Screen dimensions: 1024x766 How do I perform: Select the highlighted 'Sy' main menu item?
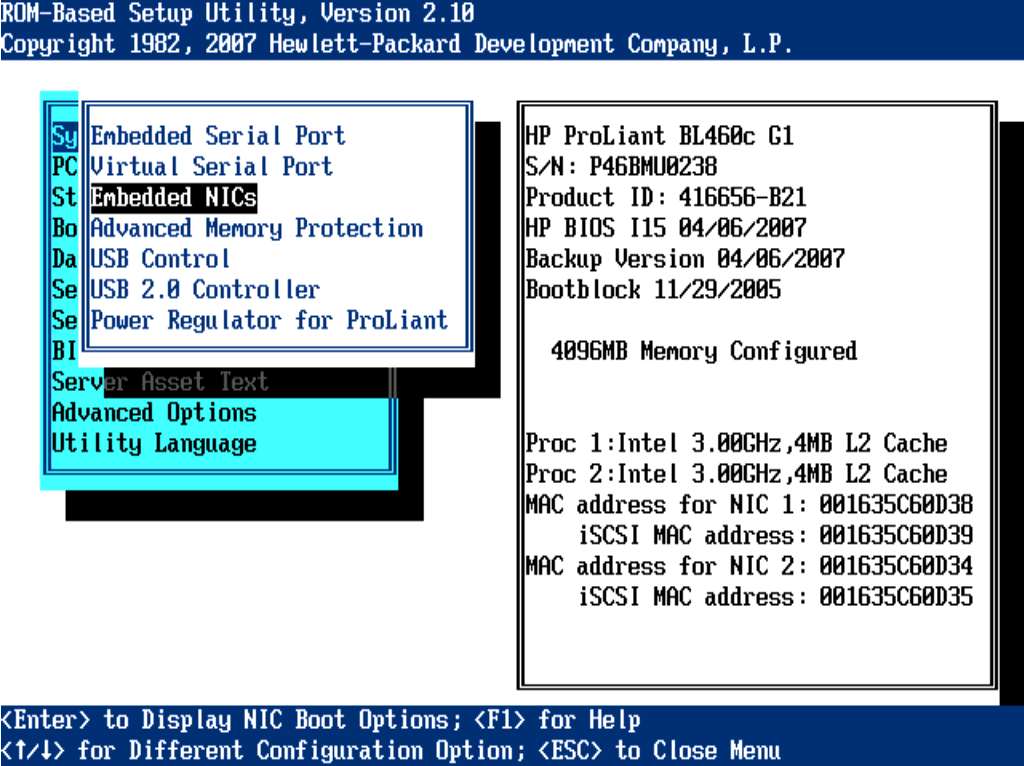(x=65, y=136)
